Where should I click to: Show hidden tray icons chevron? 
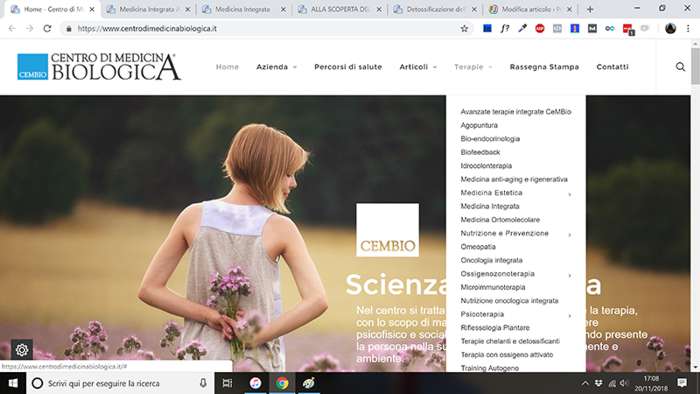(x=585, y=383)
